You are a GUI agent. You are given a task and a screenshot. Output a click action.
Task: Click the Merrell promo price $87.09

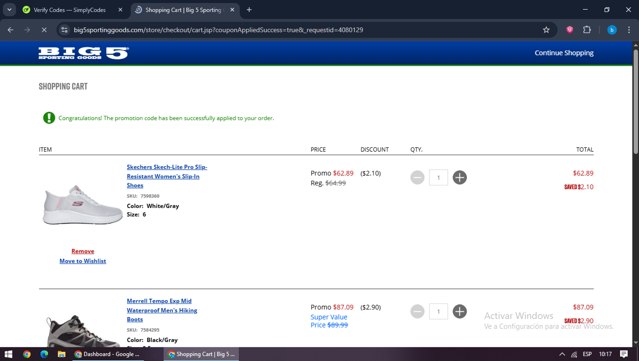point(343,307)
